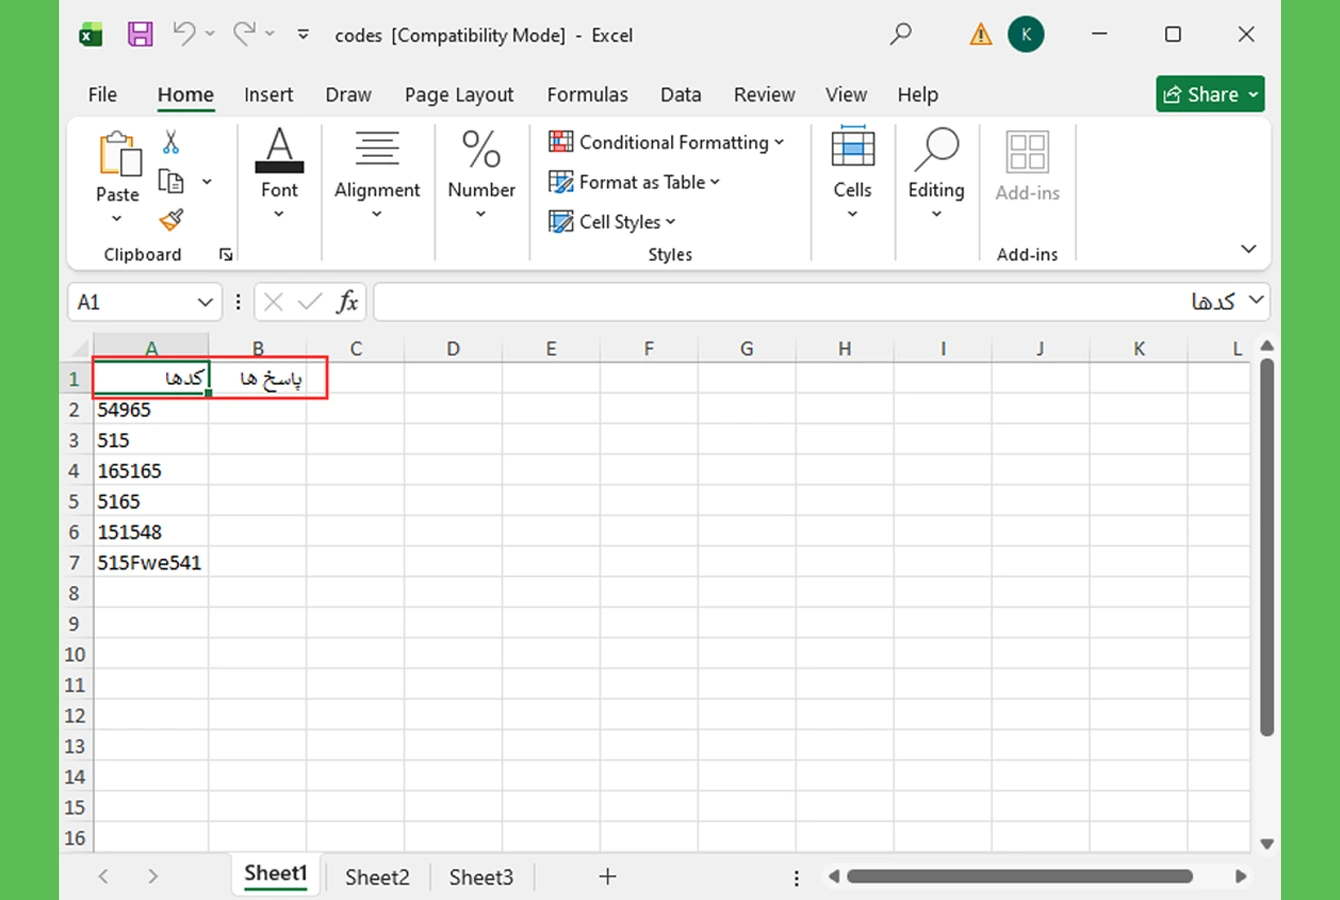
Task: Open the Number format group button
Action: coord(481,175)
